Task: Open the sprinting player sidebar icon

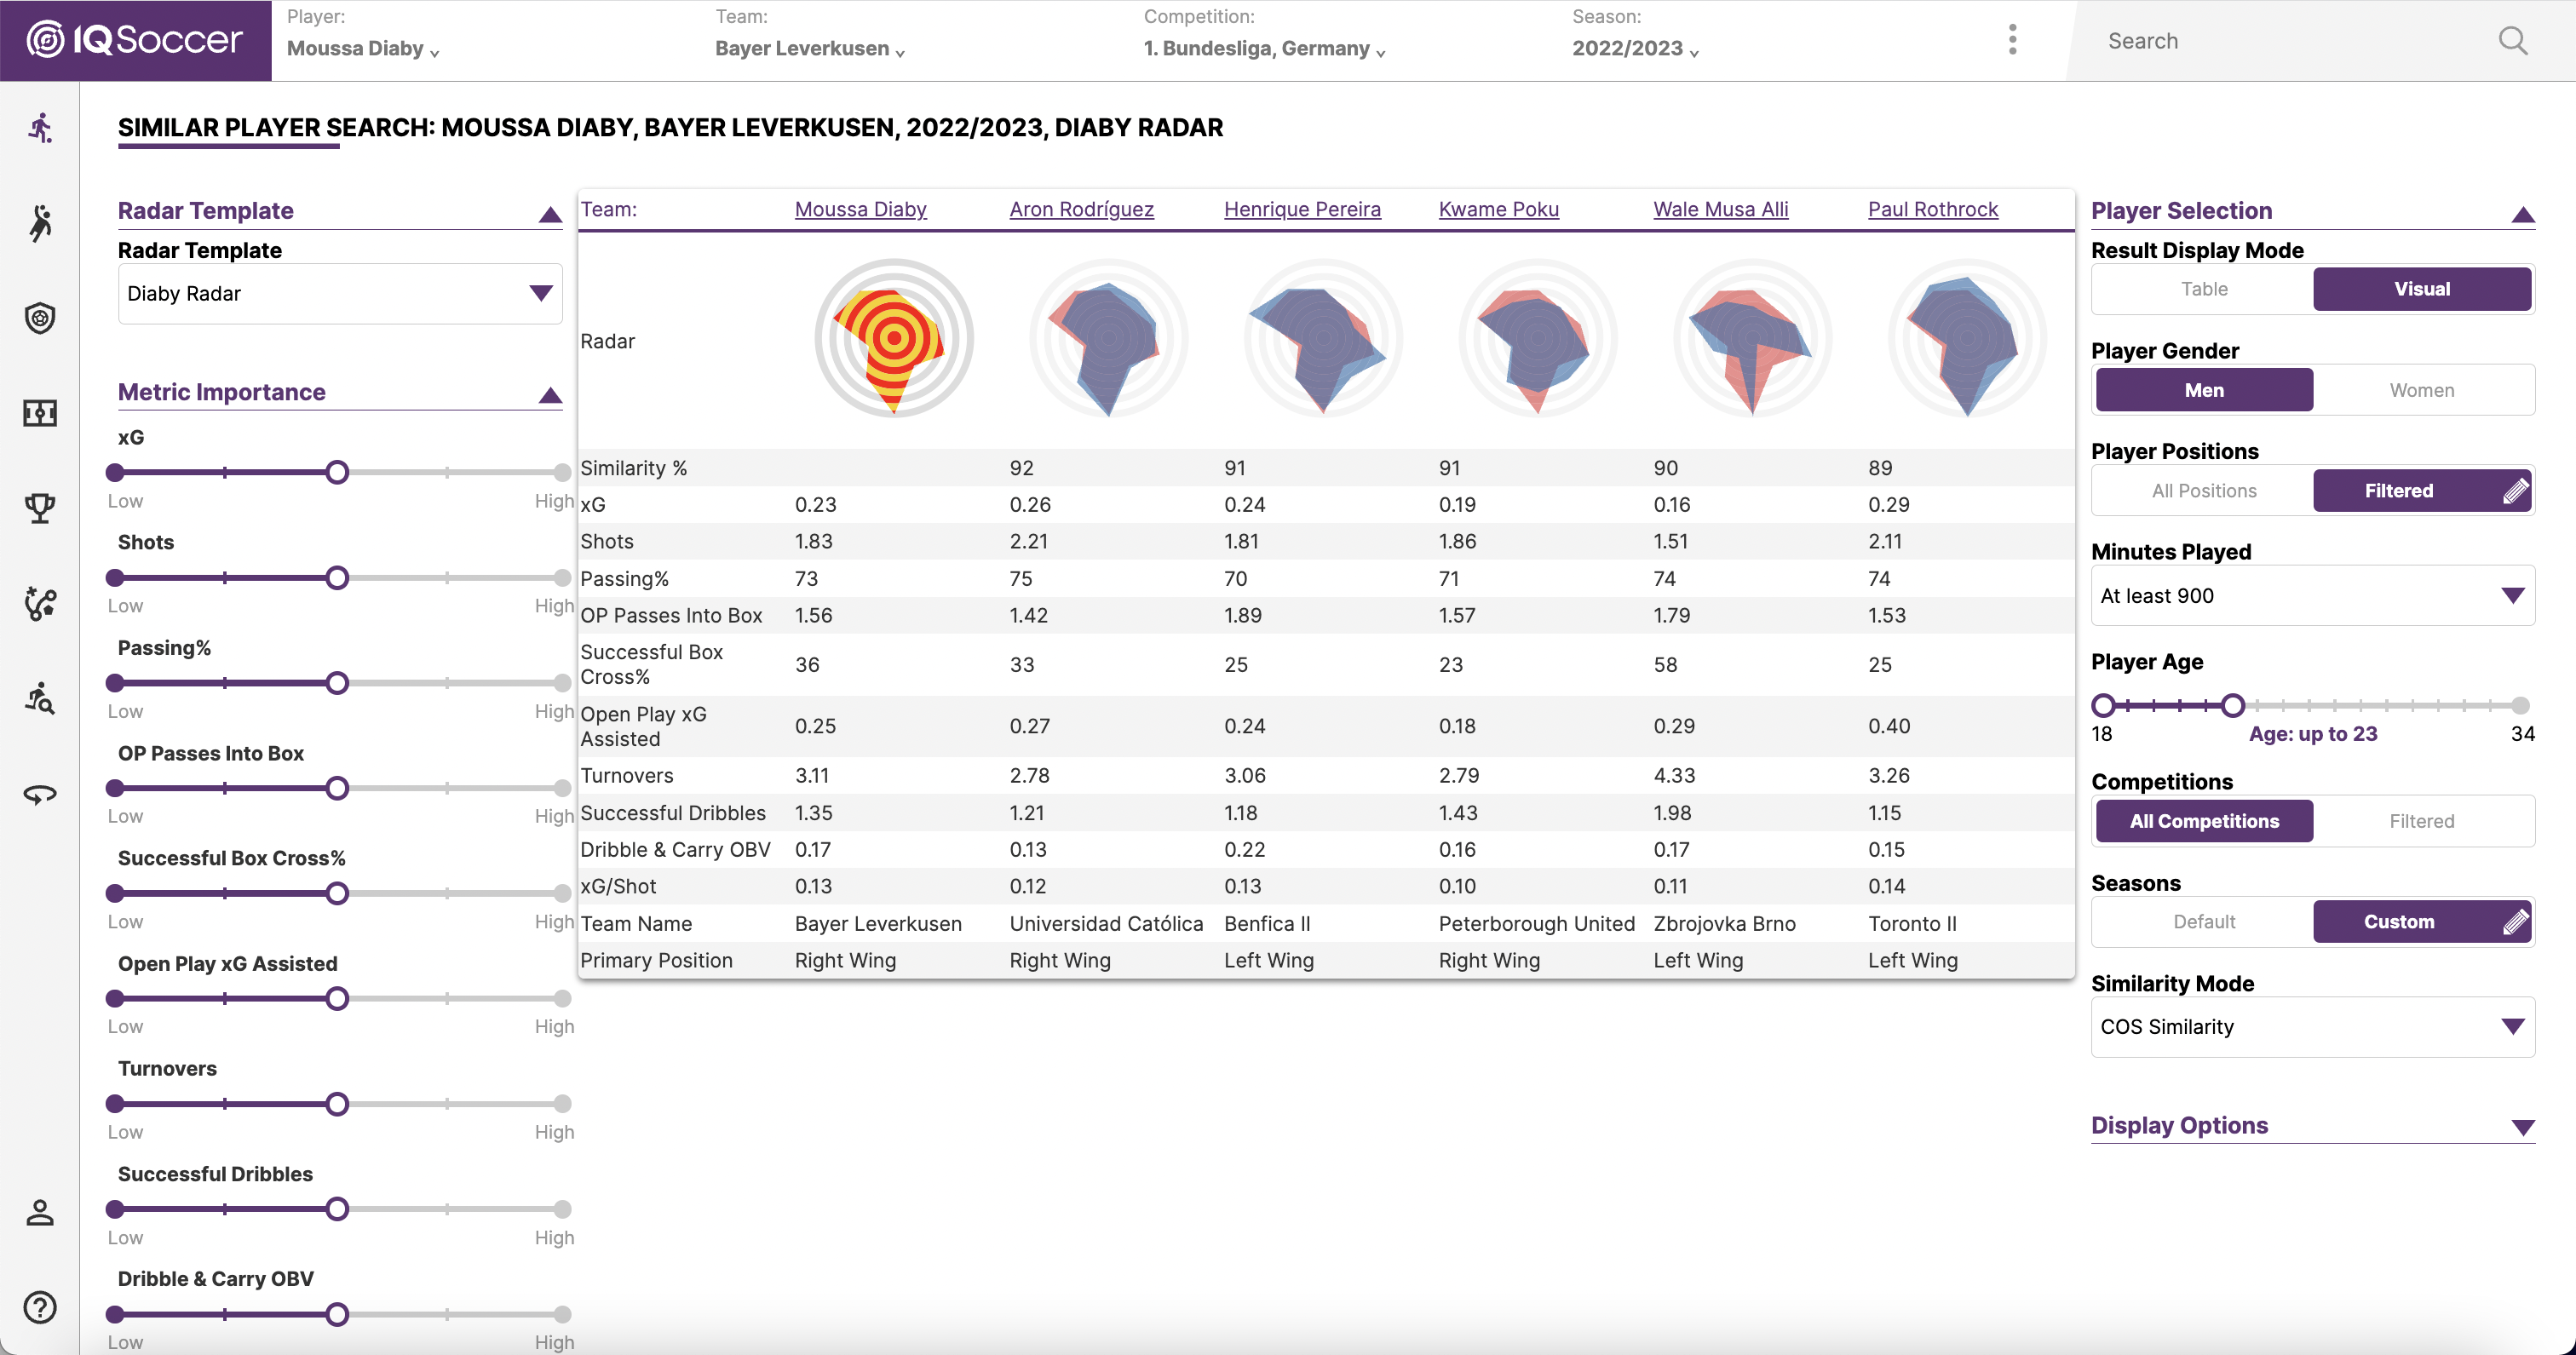Action: click(x=40, y=222)
